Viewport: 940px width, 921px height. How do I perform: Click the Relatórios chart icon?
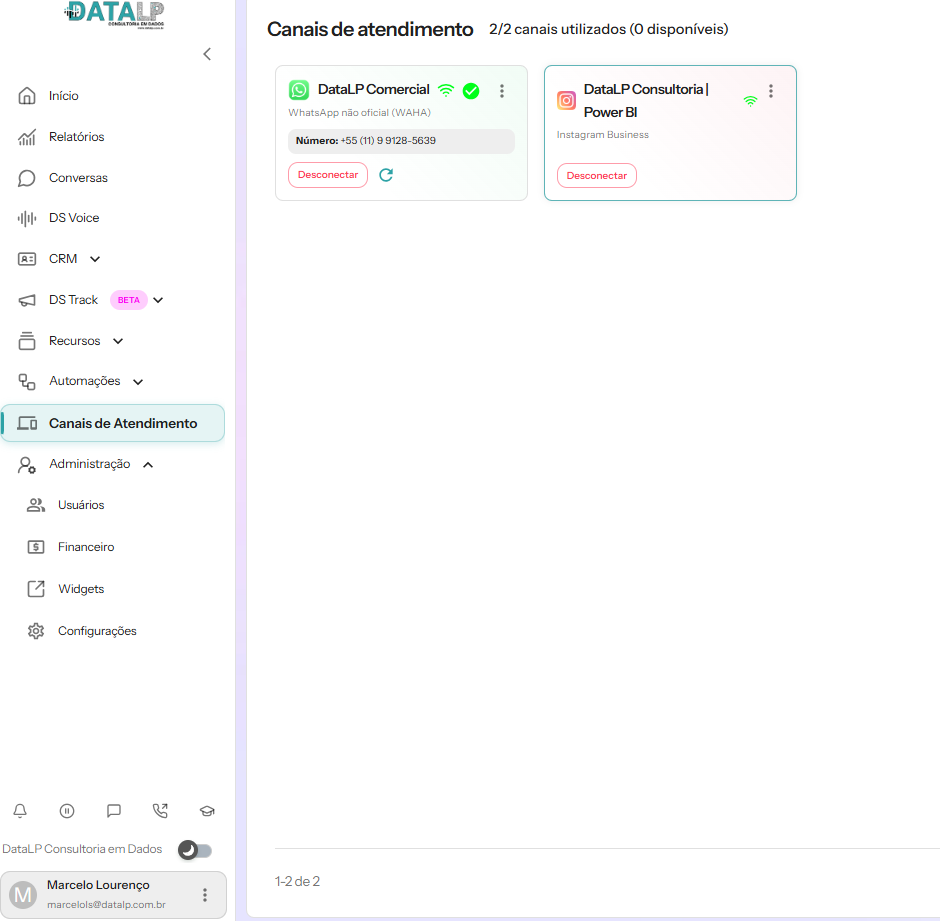pyautogui.click(x=27, y=137)
